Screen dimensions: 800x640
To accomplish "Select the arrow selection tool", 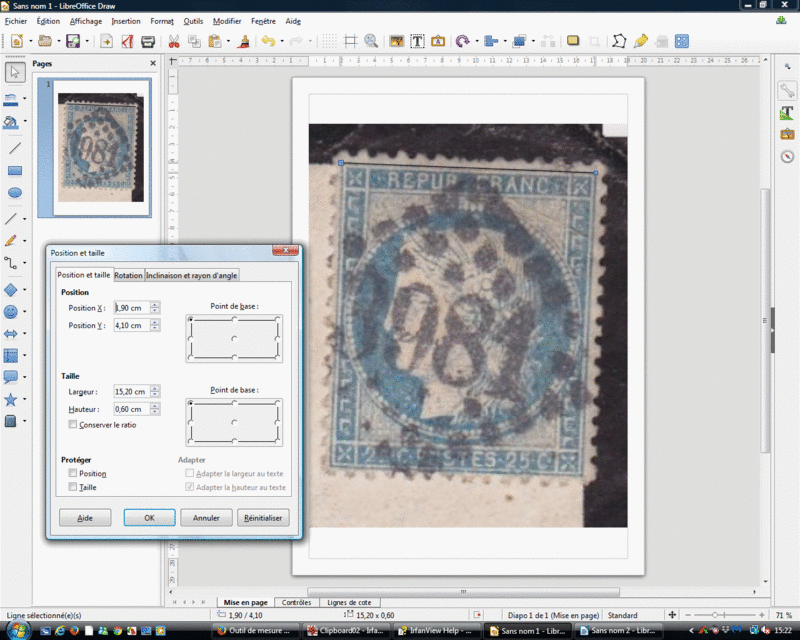I will point(15,72).
